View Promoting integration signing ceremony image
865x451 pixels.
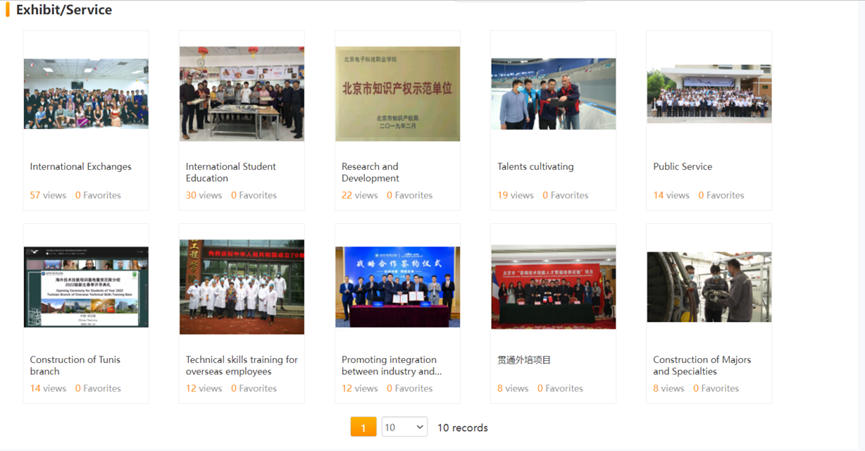point(397,287)
